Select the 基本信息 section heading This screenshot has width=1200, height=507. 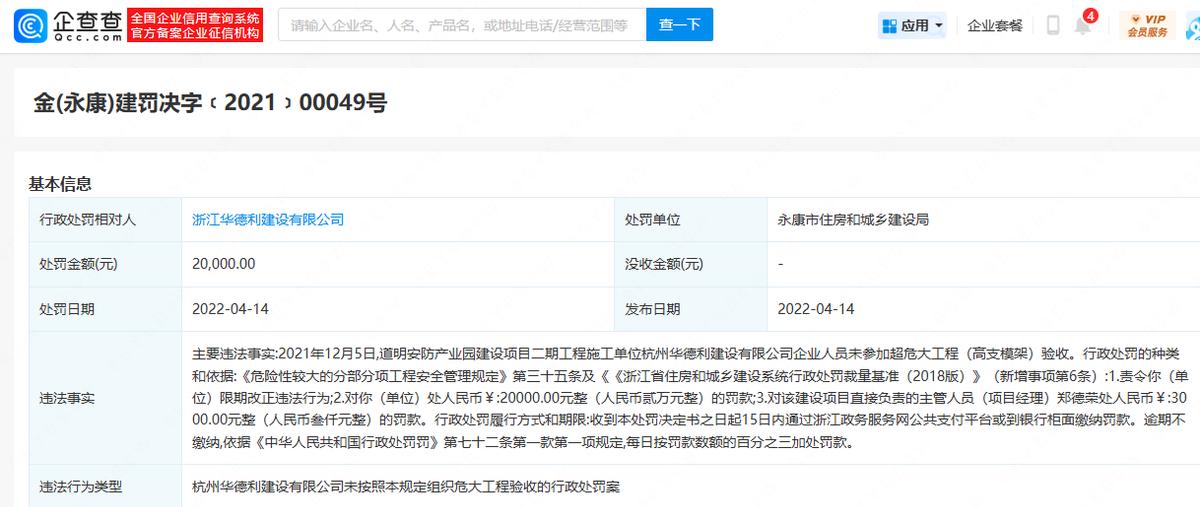[x=60, y=184]
